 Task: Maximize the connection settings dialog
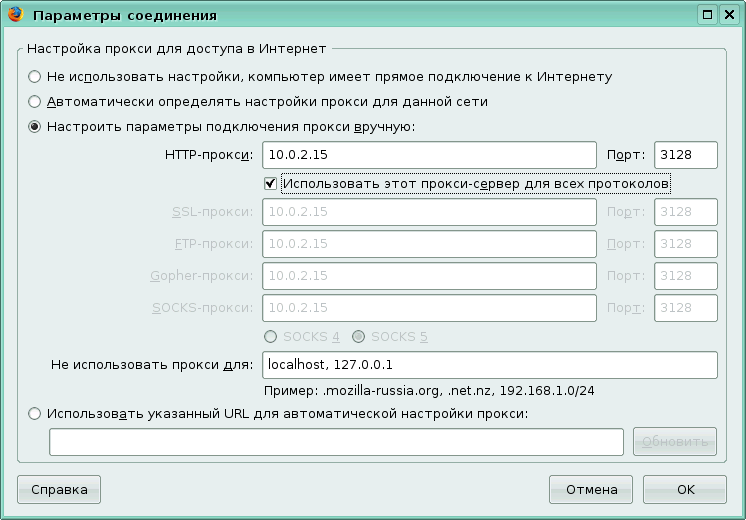(x=707, y=15)
